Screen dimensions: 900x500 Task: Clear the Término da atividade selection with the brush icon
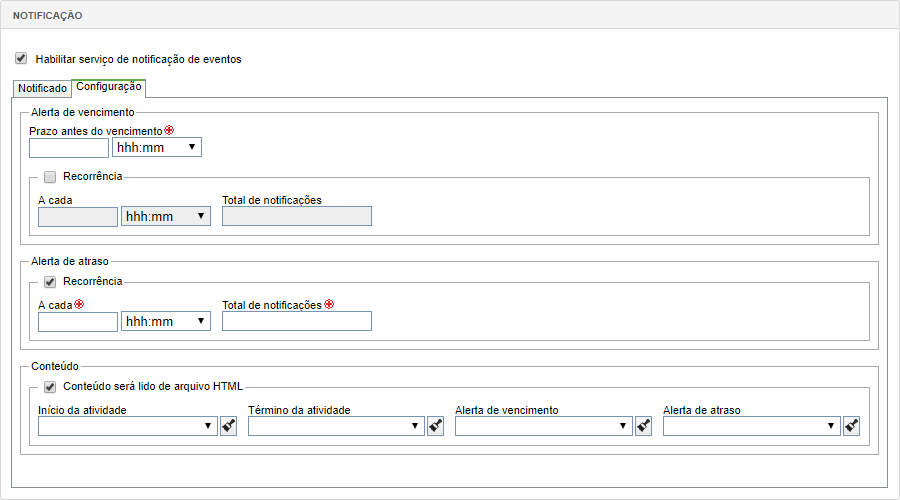(x=436, y=426)
